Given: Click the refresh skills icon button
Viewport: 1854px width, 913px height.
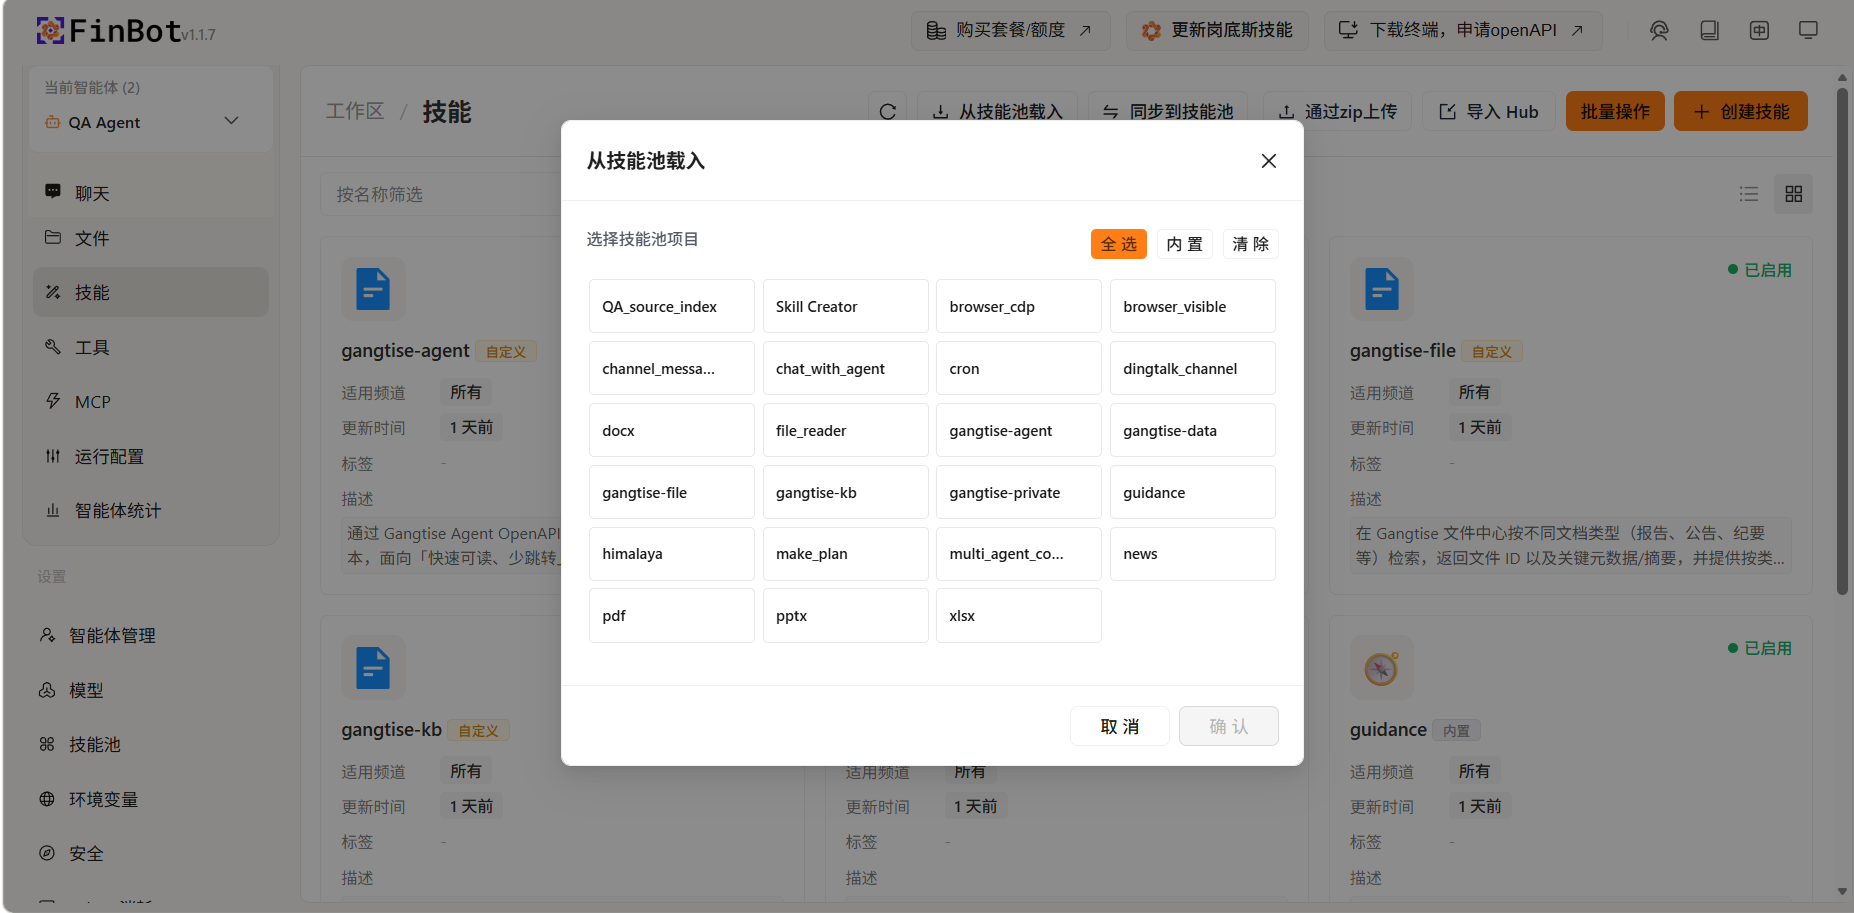Looking at the screenshot, I should [x=887, y=111].
